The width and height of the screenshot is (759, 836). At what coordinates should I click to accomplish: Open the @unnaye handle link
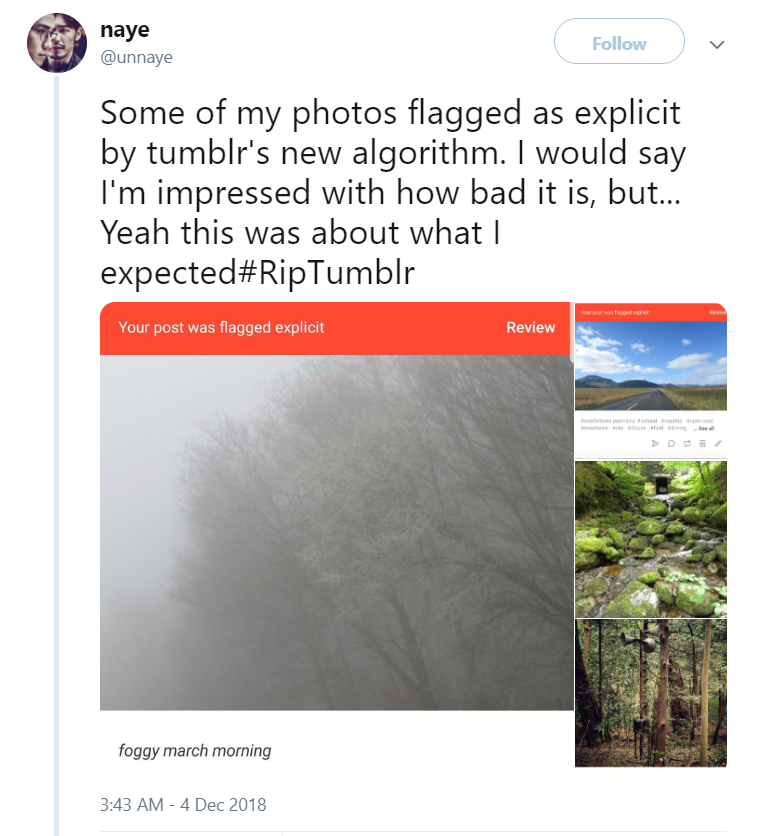(x=137, y=57)
